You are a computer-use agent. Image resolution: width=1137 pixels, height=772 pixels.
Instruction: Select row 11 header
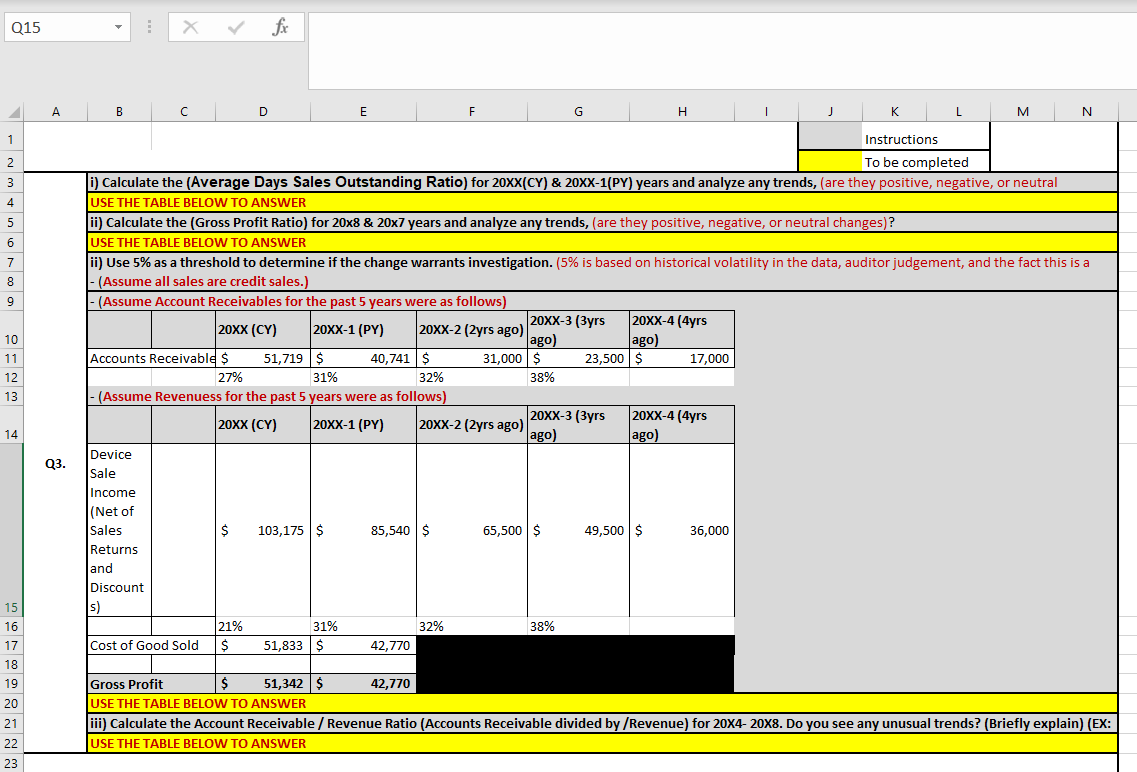[x=12, y=358]
